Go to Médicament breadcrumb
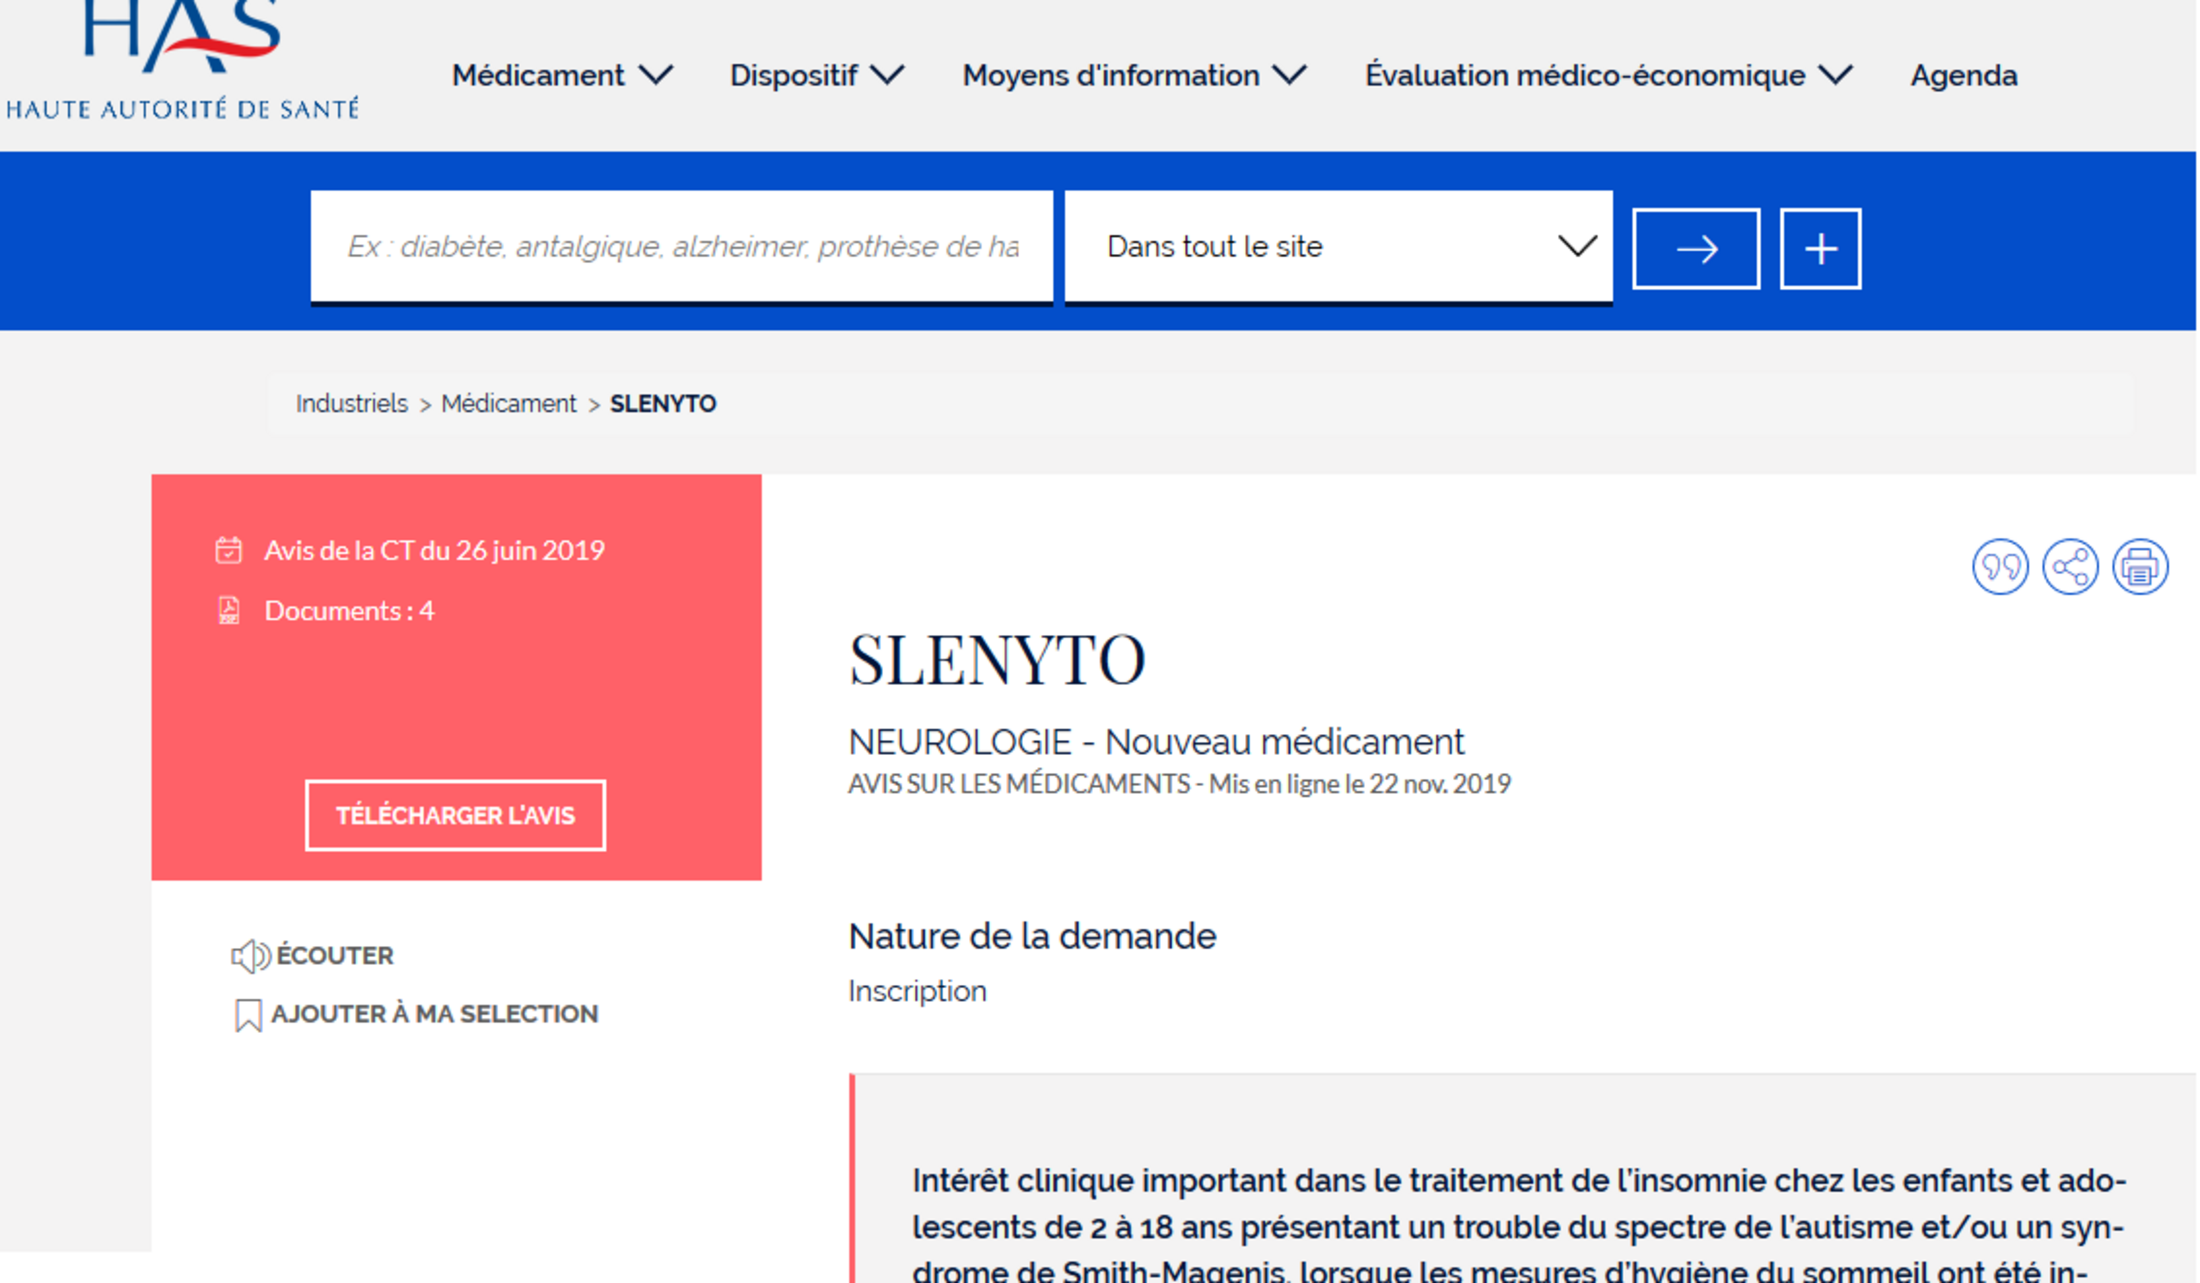2200x1283 pixels. [x=508, y=404]
